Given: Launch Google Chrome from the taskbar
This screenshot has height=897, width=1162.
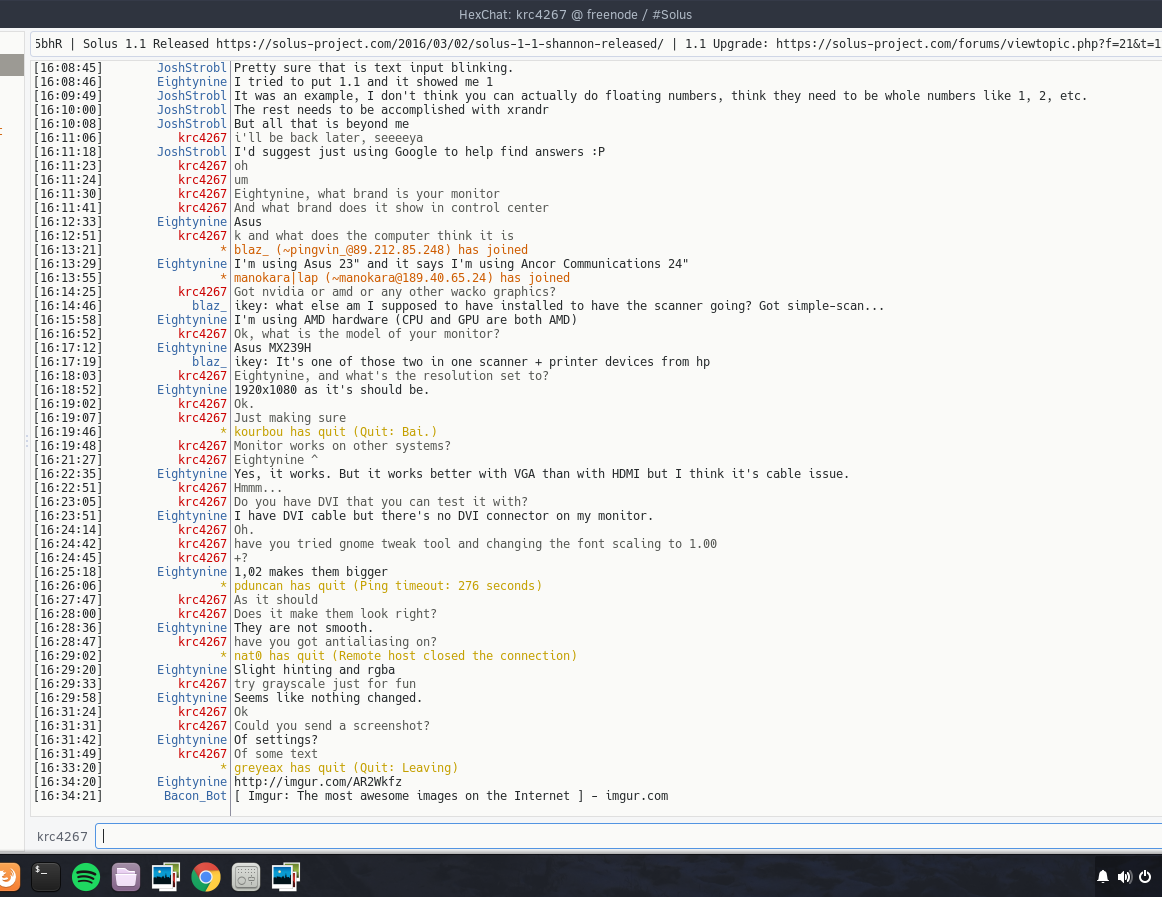Looking at the screenshot, I should (206, 877).
